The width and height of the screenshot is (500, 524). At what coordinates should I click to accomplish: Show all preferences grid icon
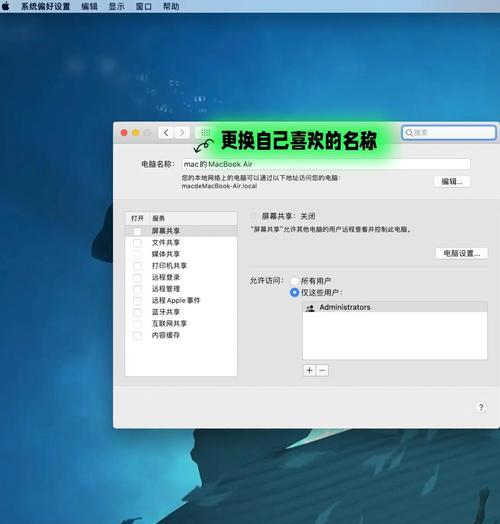[205, 133]
